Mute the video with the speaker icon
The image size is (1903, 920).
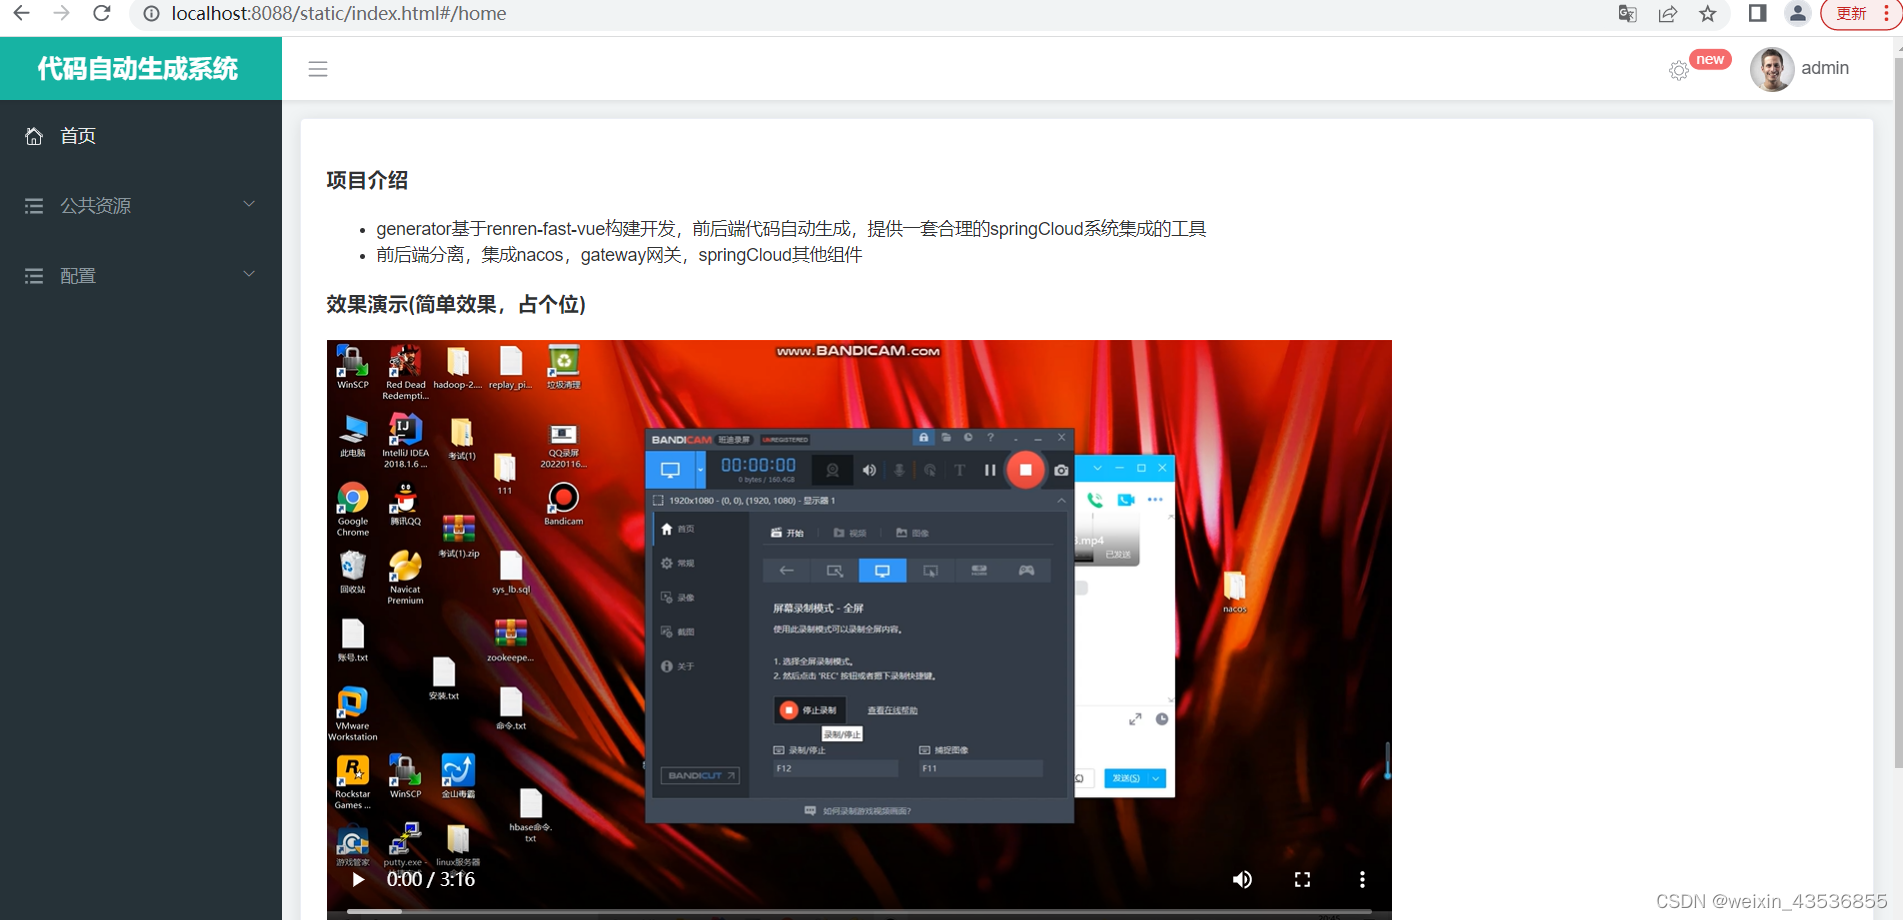1242,880
